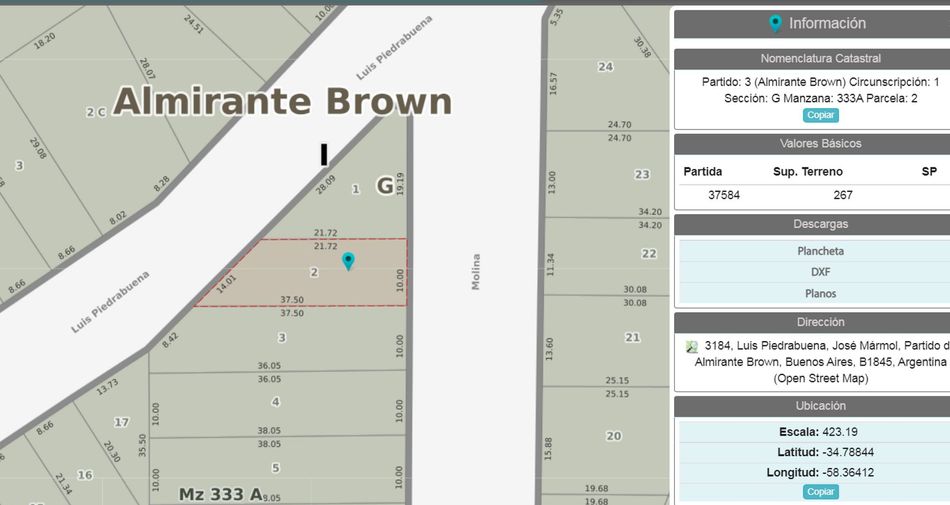Select parcel 22 on the map
The image size is (950, 505).
pos(649,254)
